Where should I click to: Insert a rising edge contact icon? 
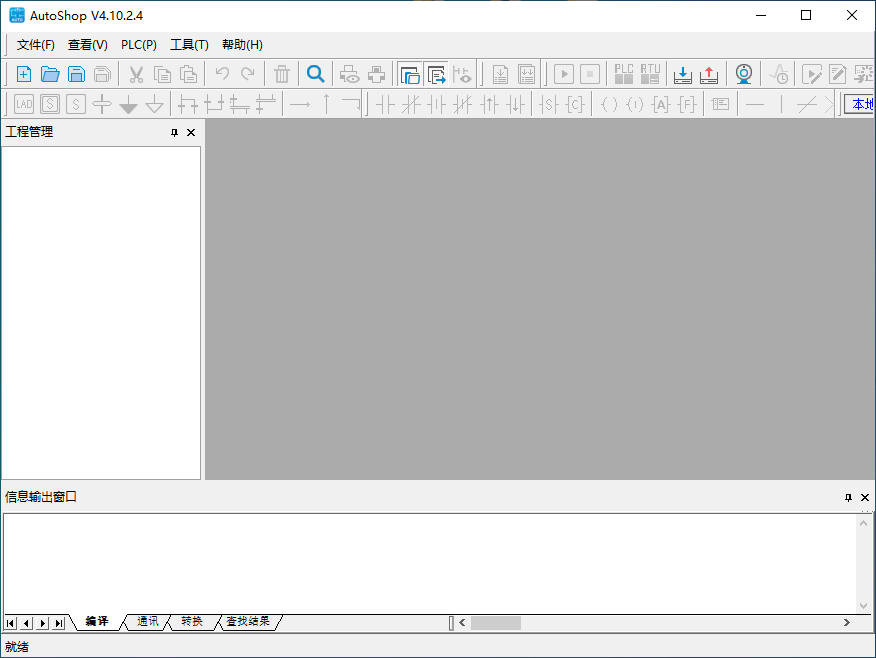[489, 104]
